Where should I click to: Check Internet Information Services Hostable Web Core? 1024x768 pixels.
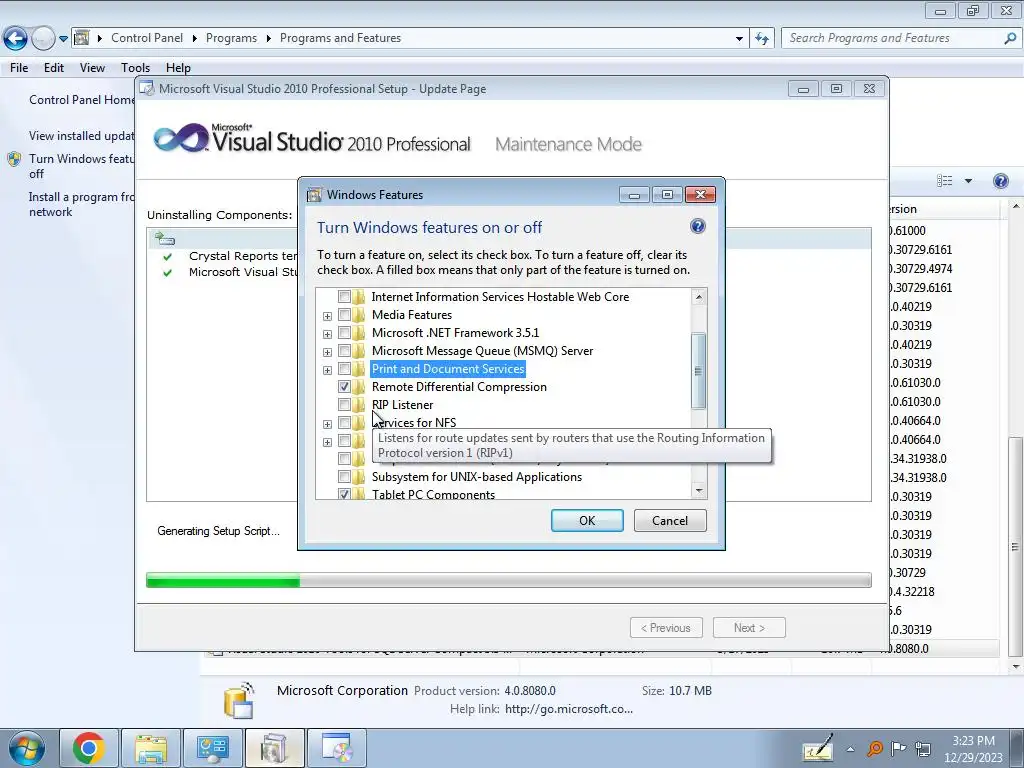coord(344,296)
